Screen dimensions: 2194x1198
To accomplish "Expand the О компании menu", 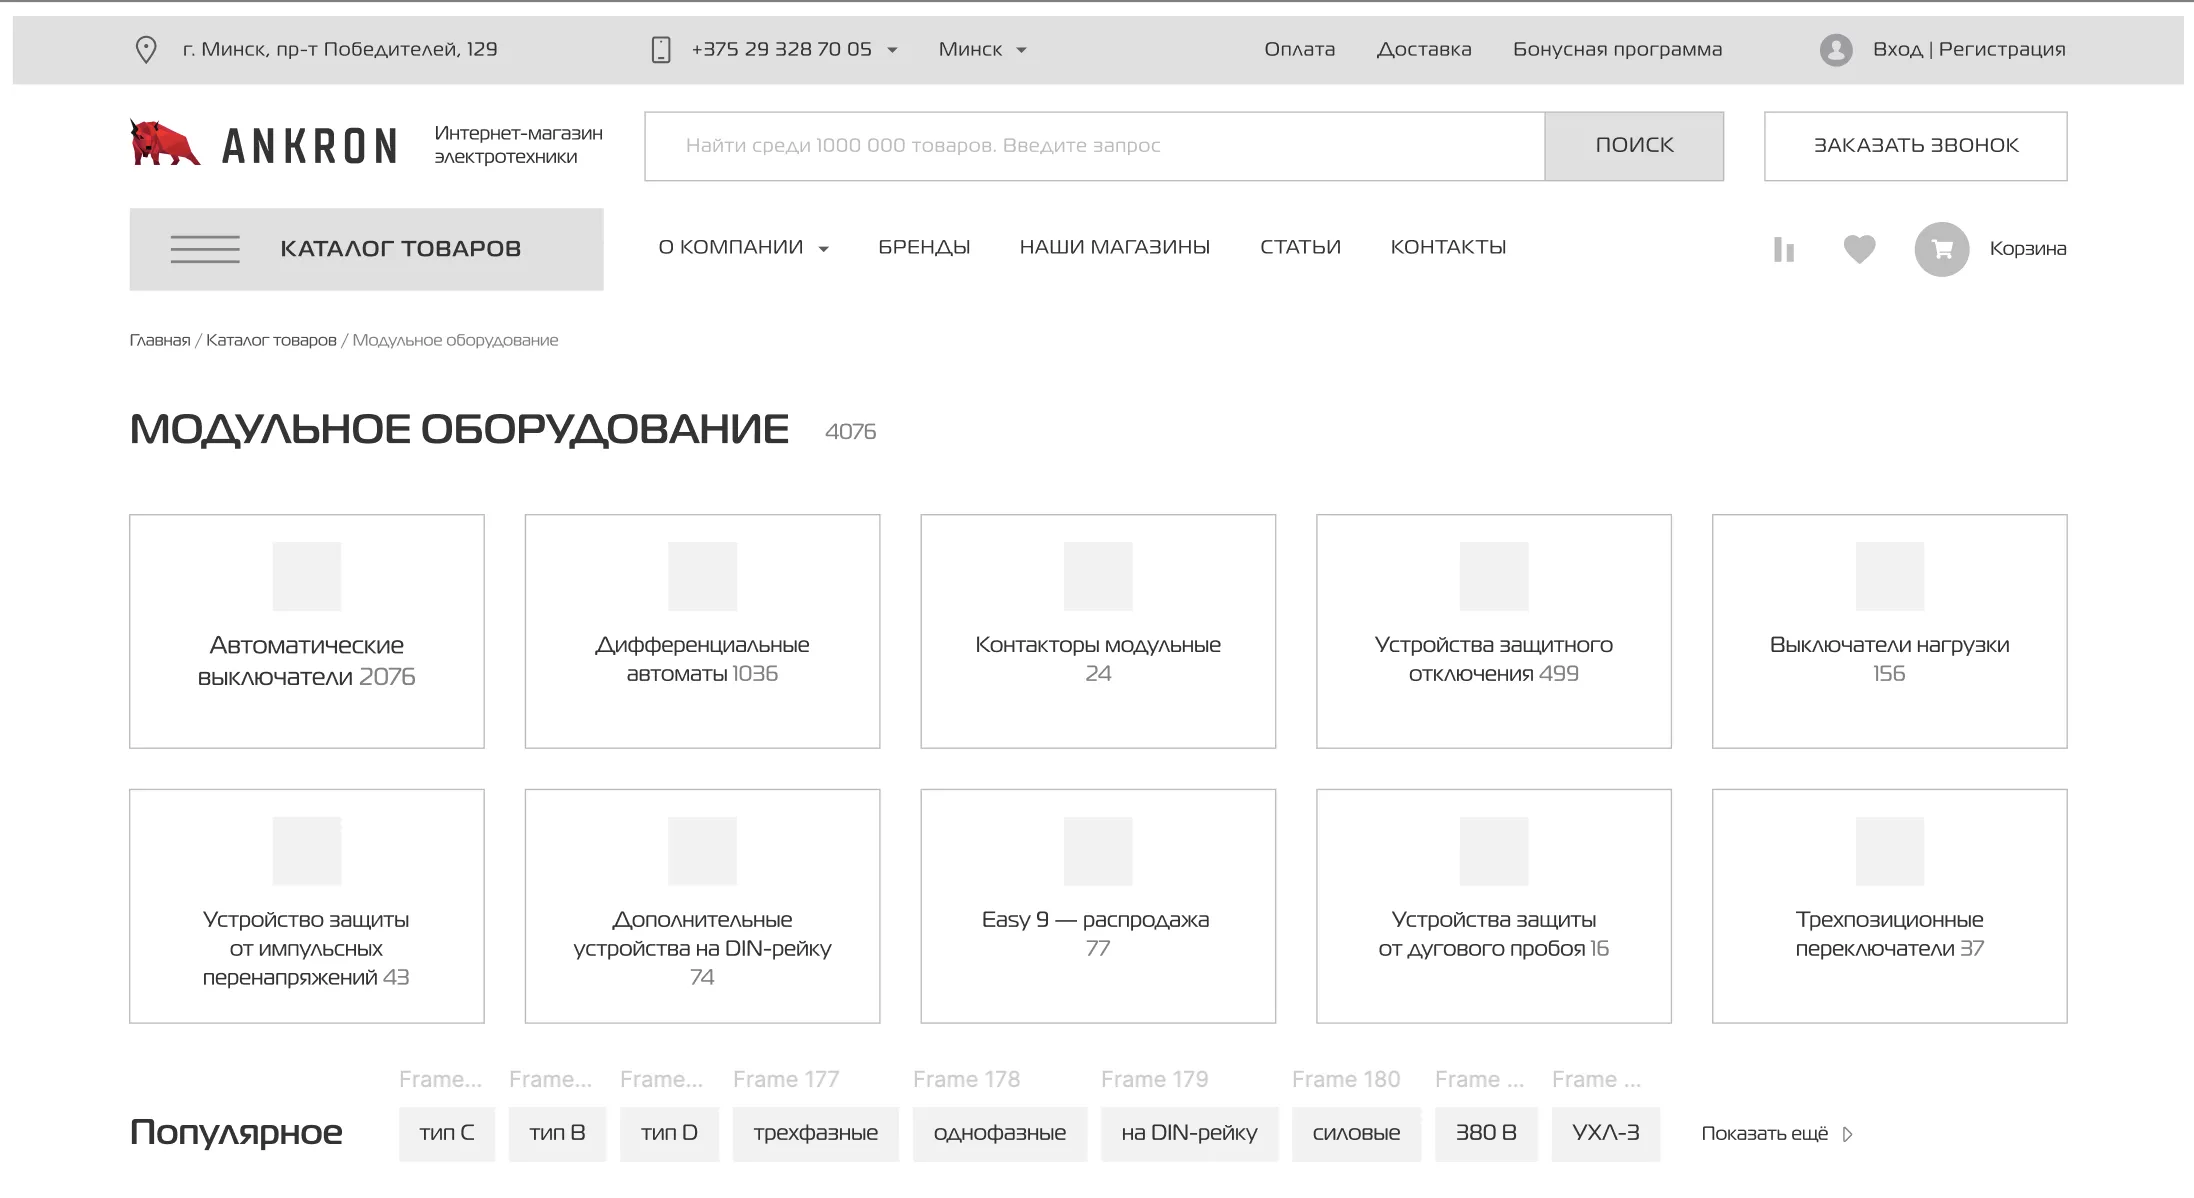I will coord(743,247).
